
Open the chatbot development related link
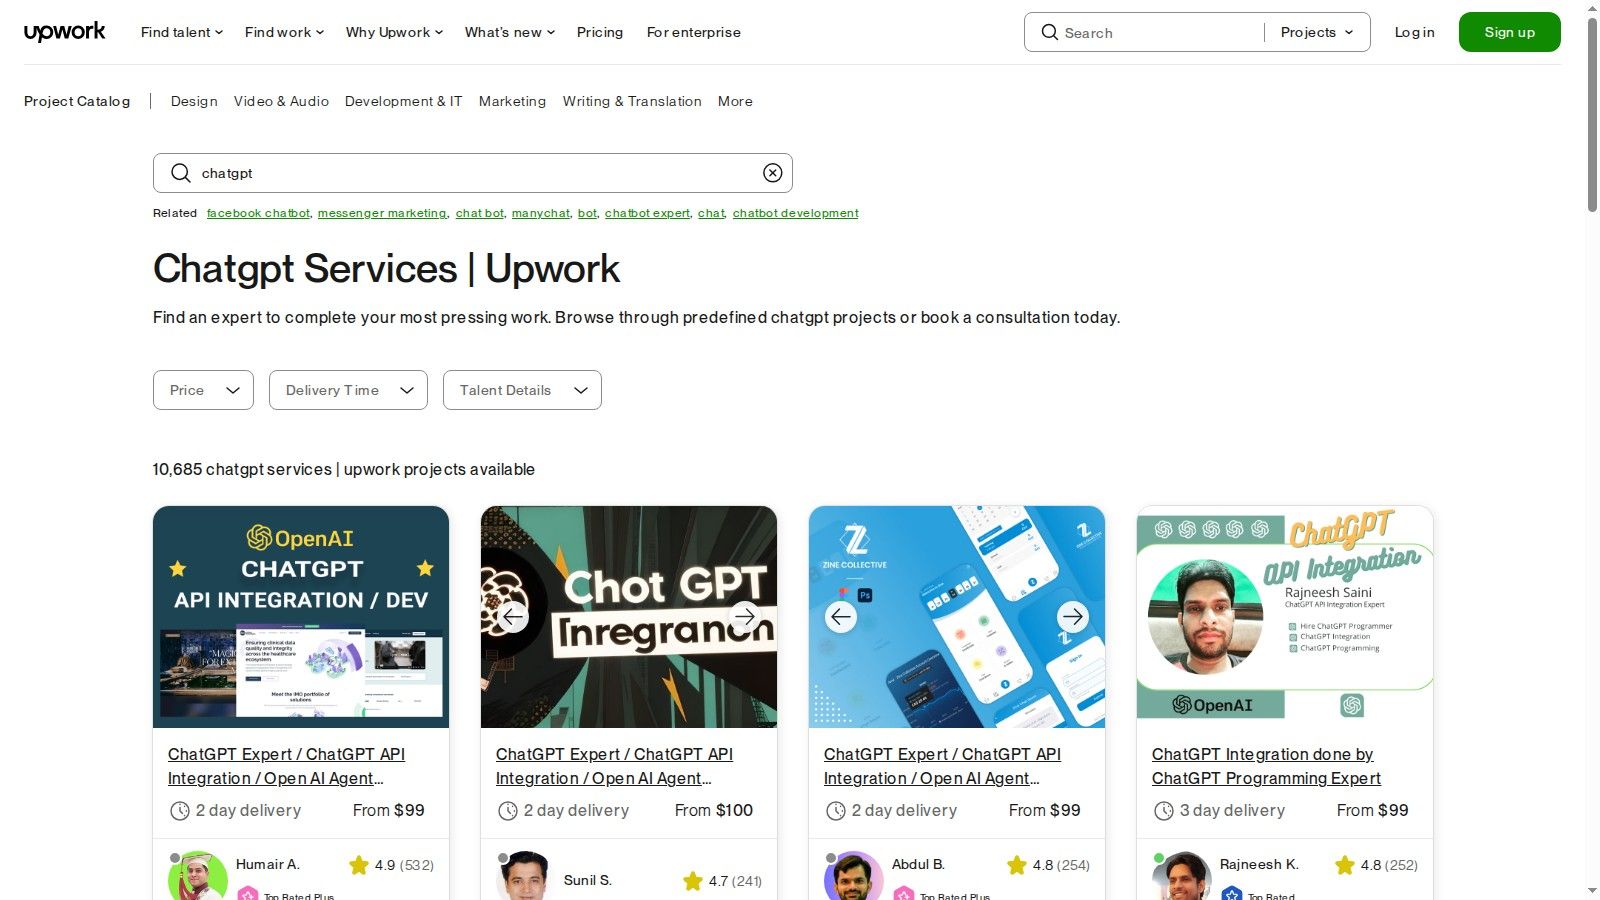click(x=795, y=212)
